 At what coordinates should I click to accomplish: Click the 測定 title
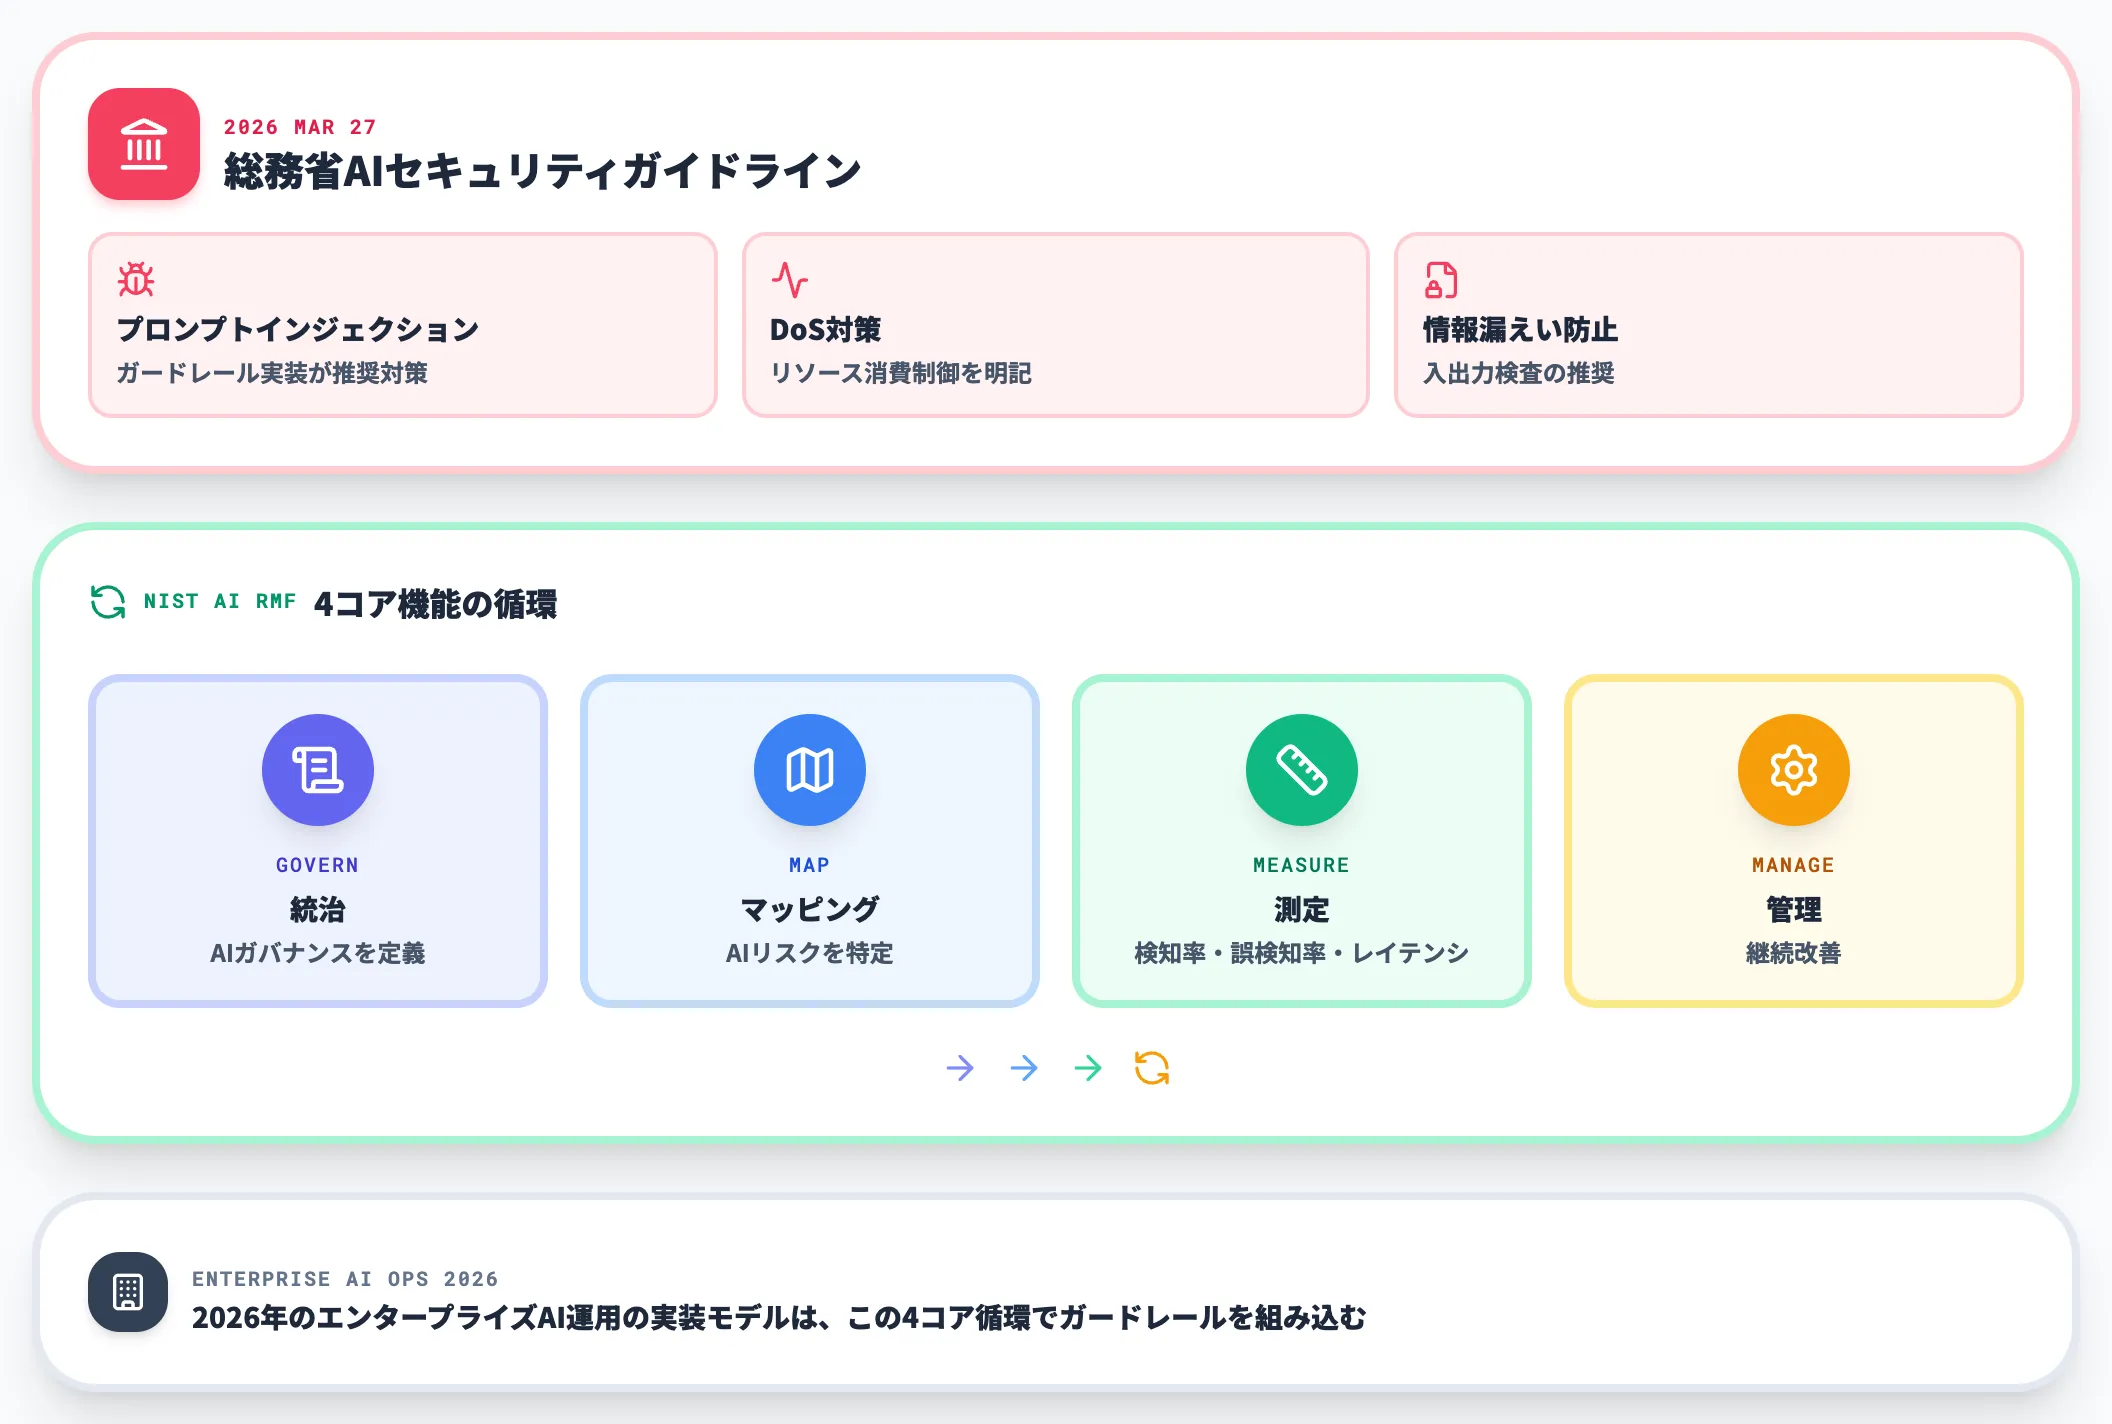1302,909
